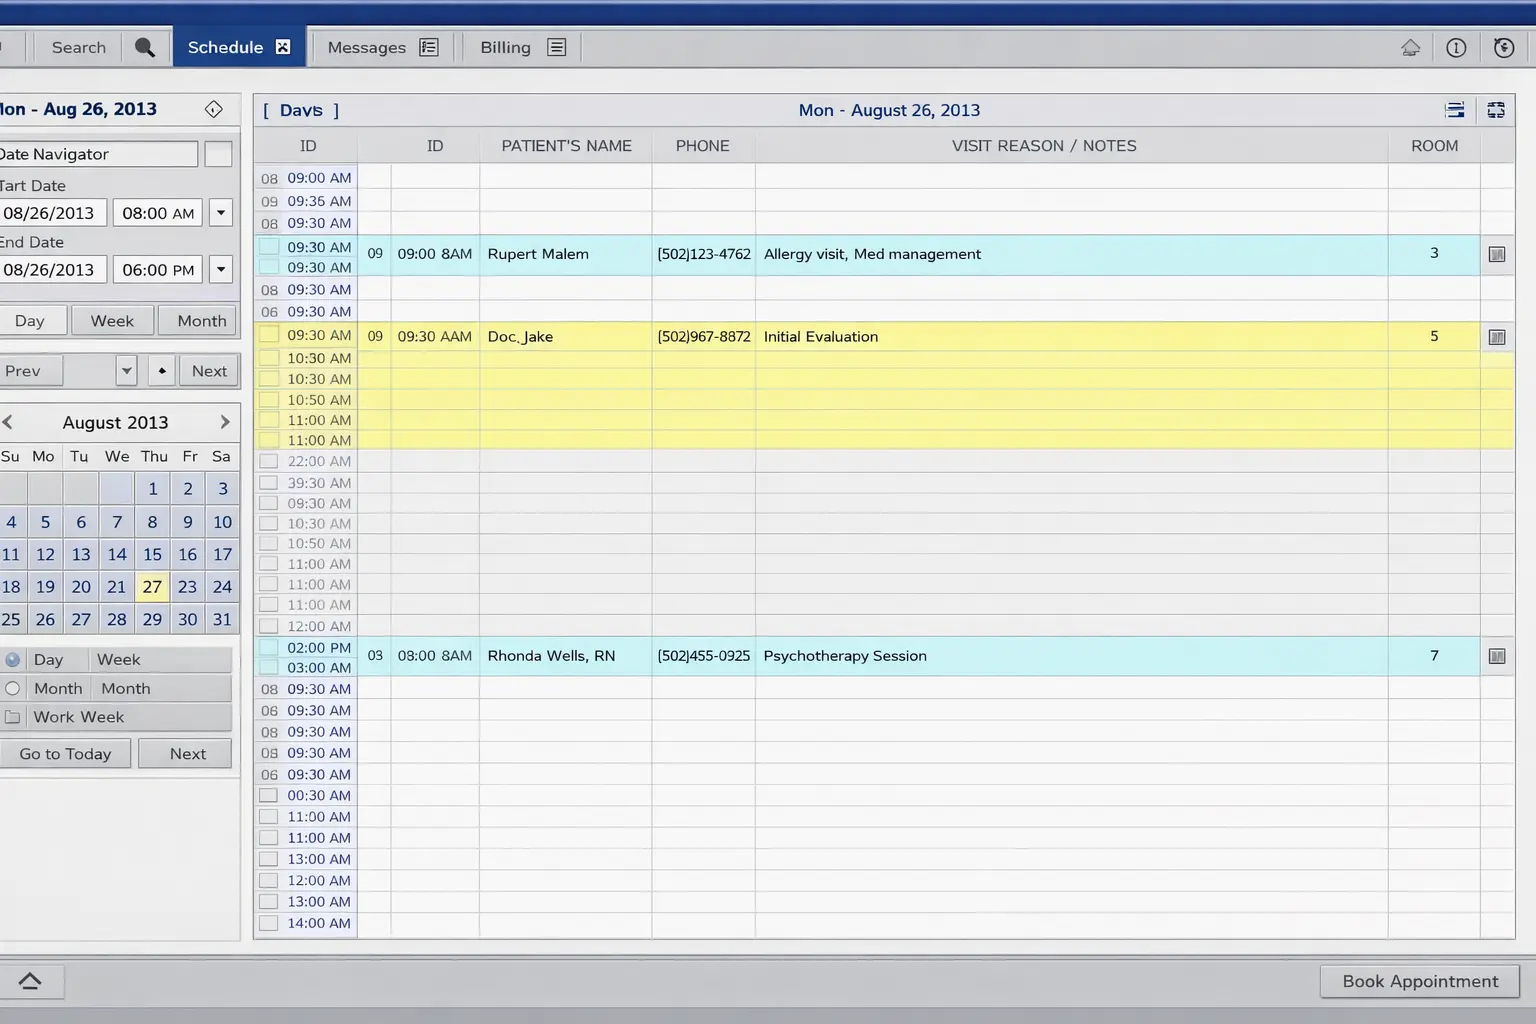Click the list view icon above the schedule
Image resolution: width=1536 pixels, height=1024 pixels.
(x=1455, y=110)
